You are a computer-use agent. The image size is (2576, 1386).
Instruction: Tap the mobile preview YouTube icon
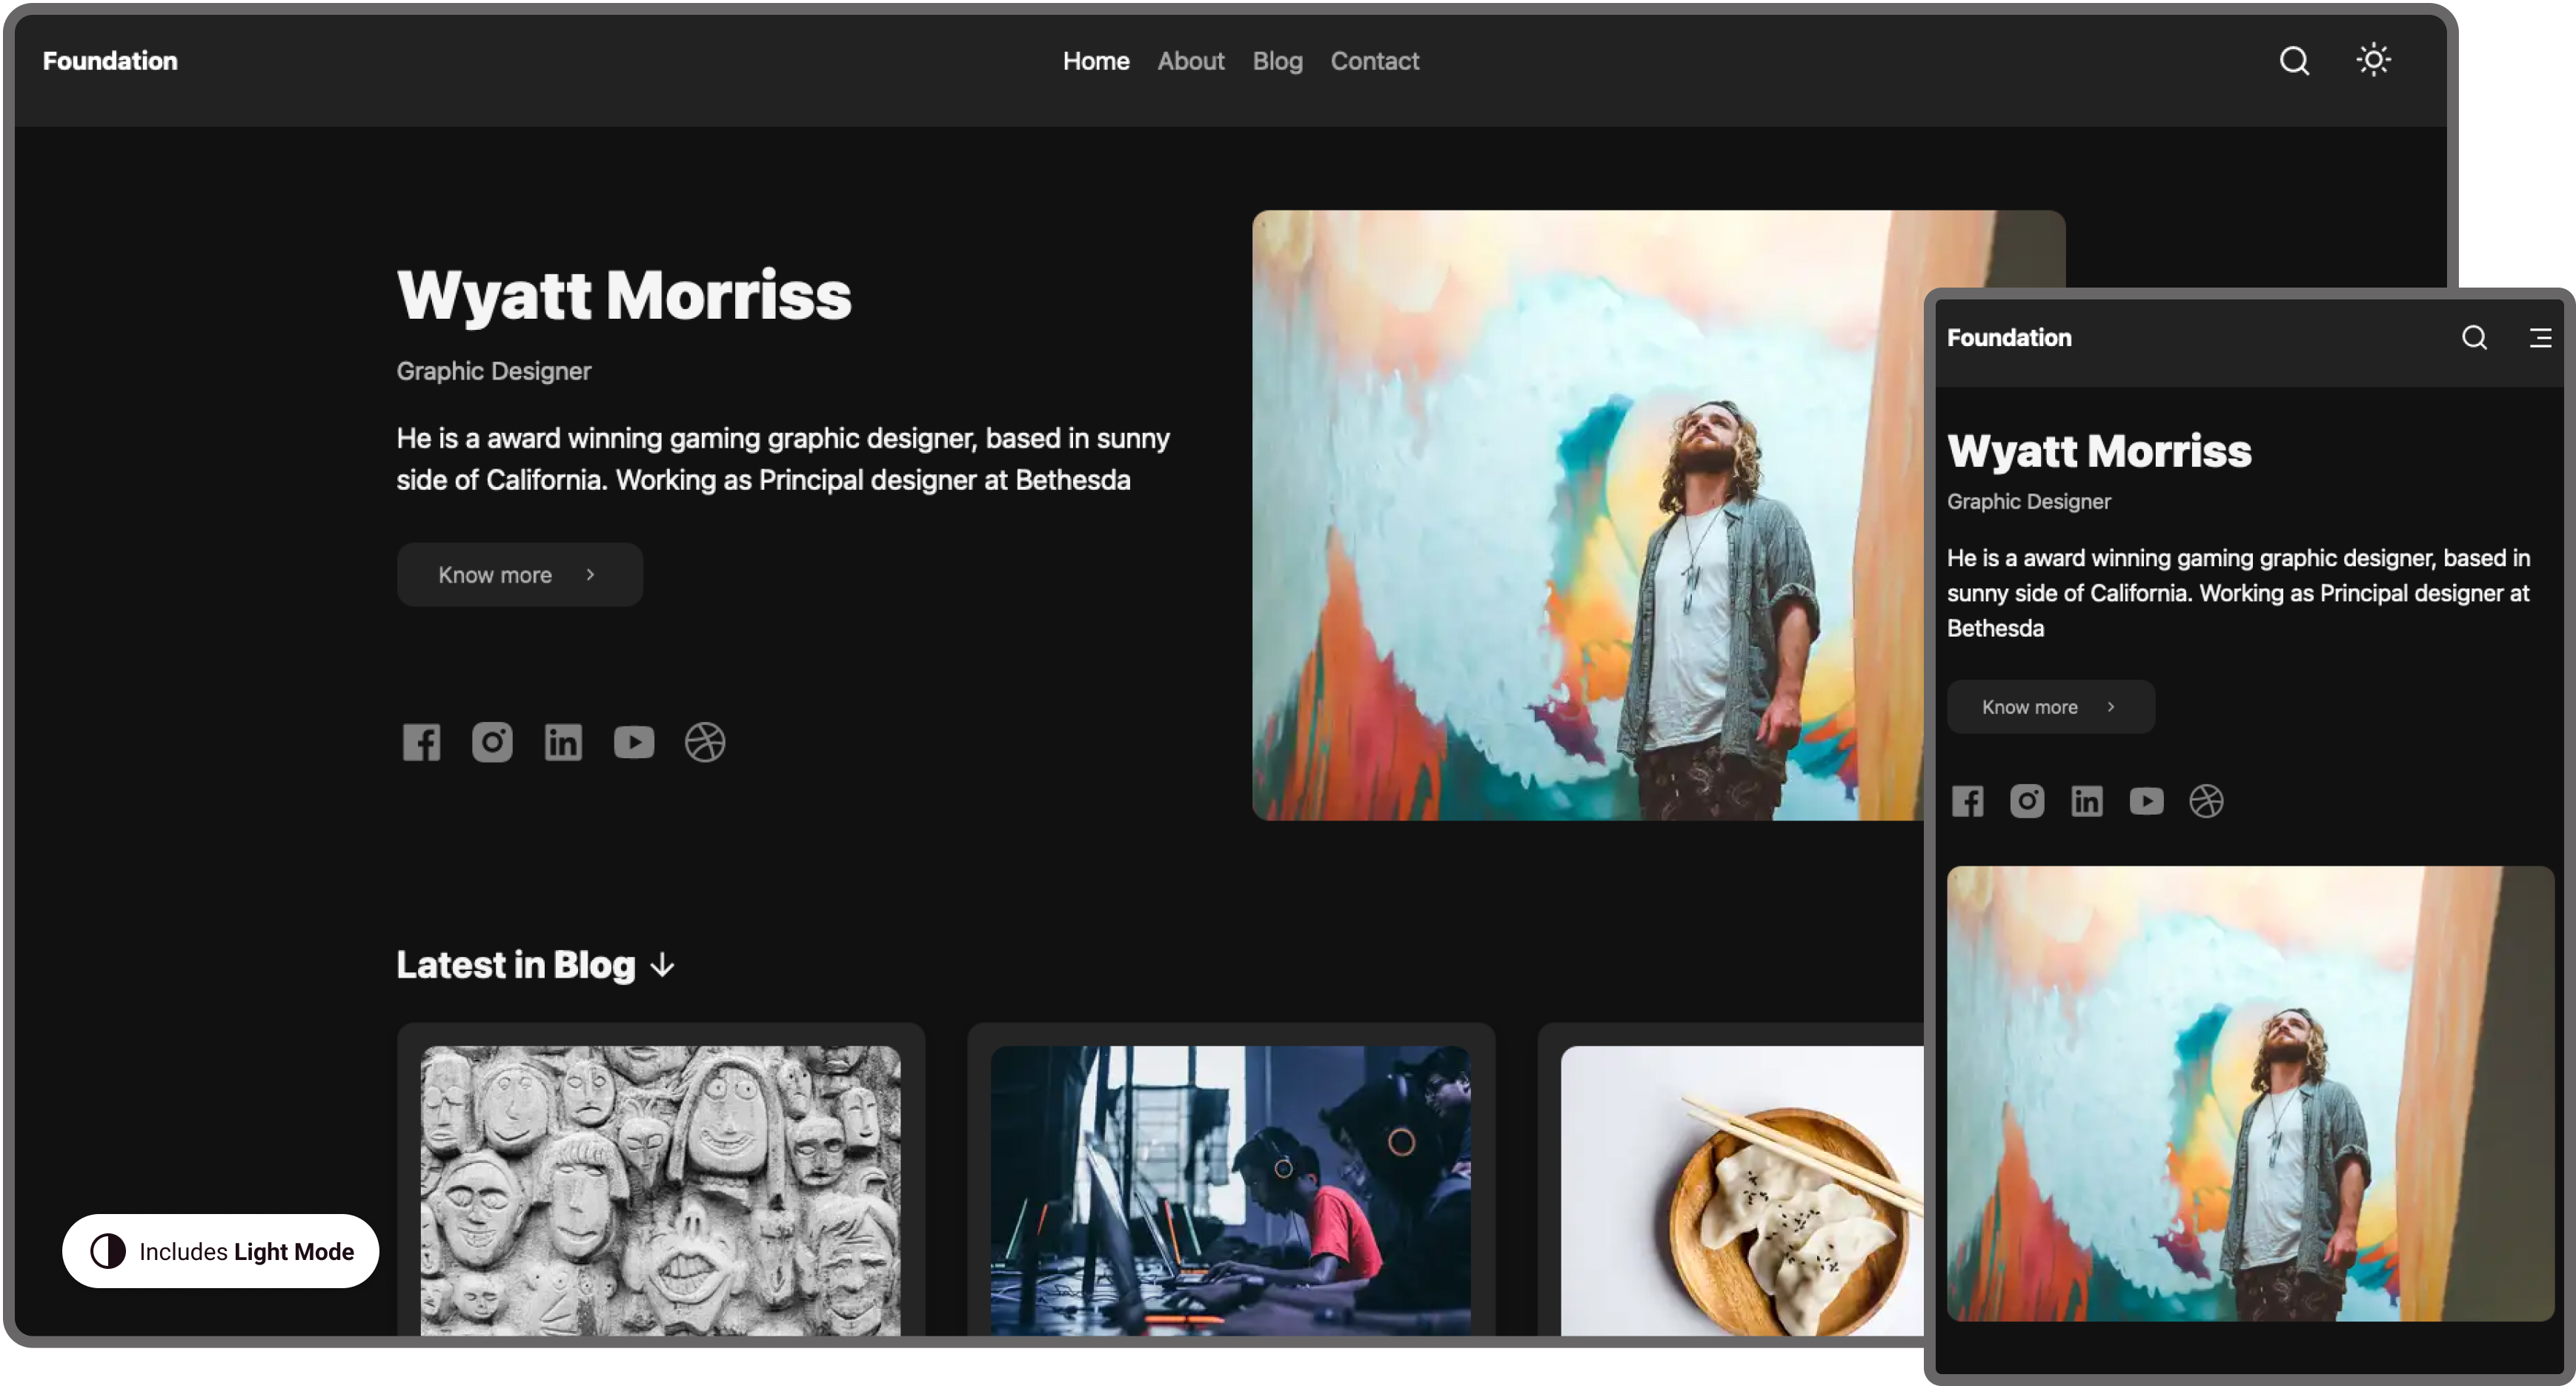(2146, 801)
